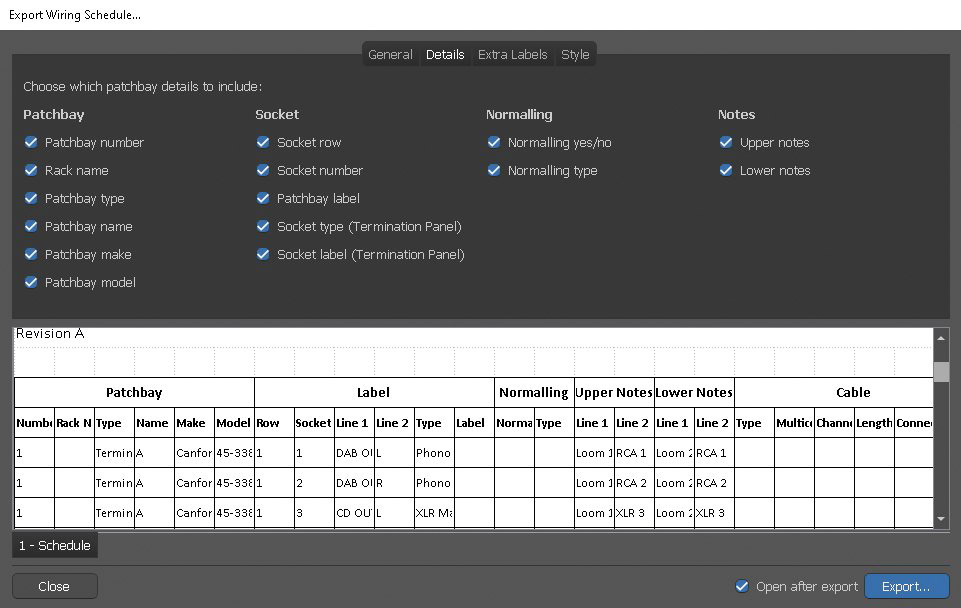Click the Cable column header in preview

[x=852, y=393]
